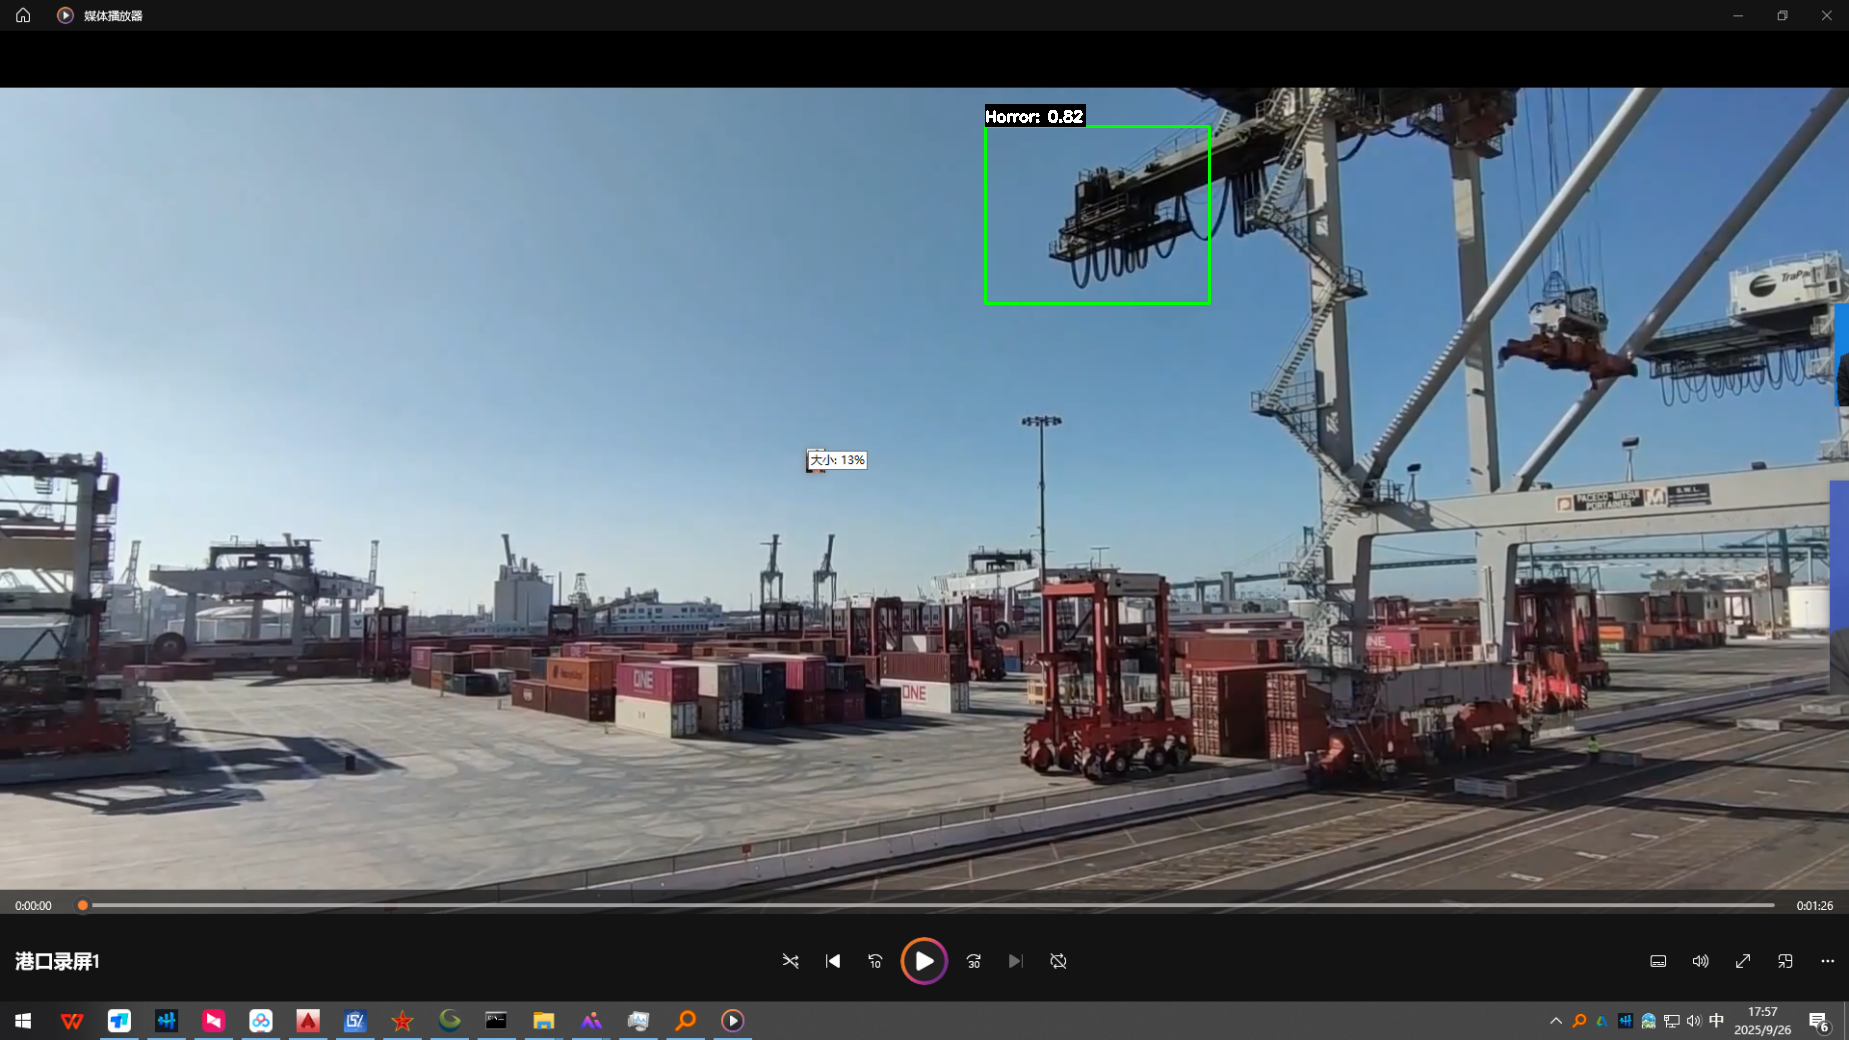1849x1040 pixels.
Task: Enter full screen mode
Action: point(1743,961)
